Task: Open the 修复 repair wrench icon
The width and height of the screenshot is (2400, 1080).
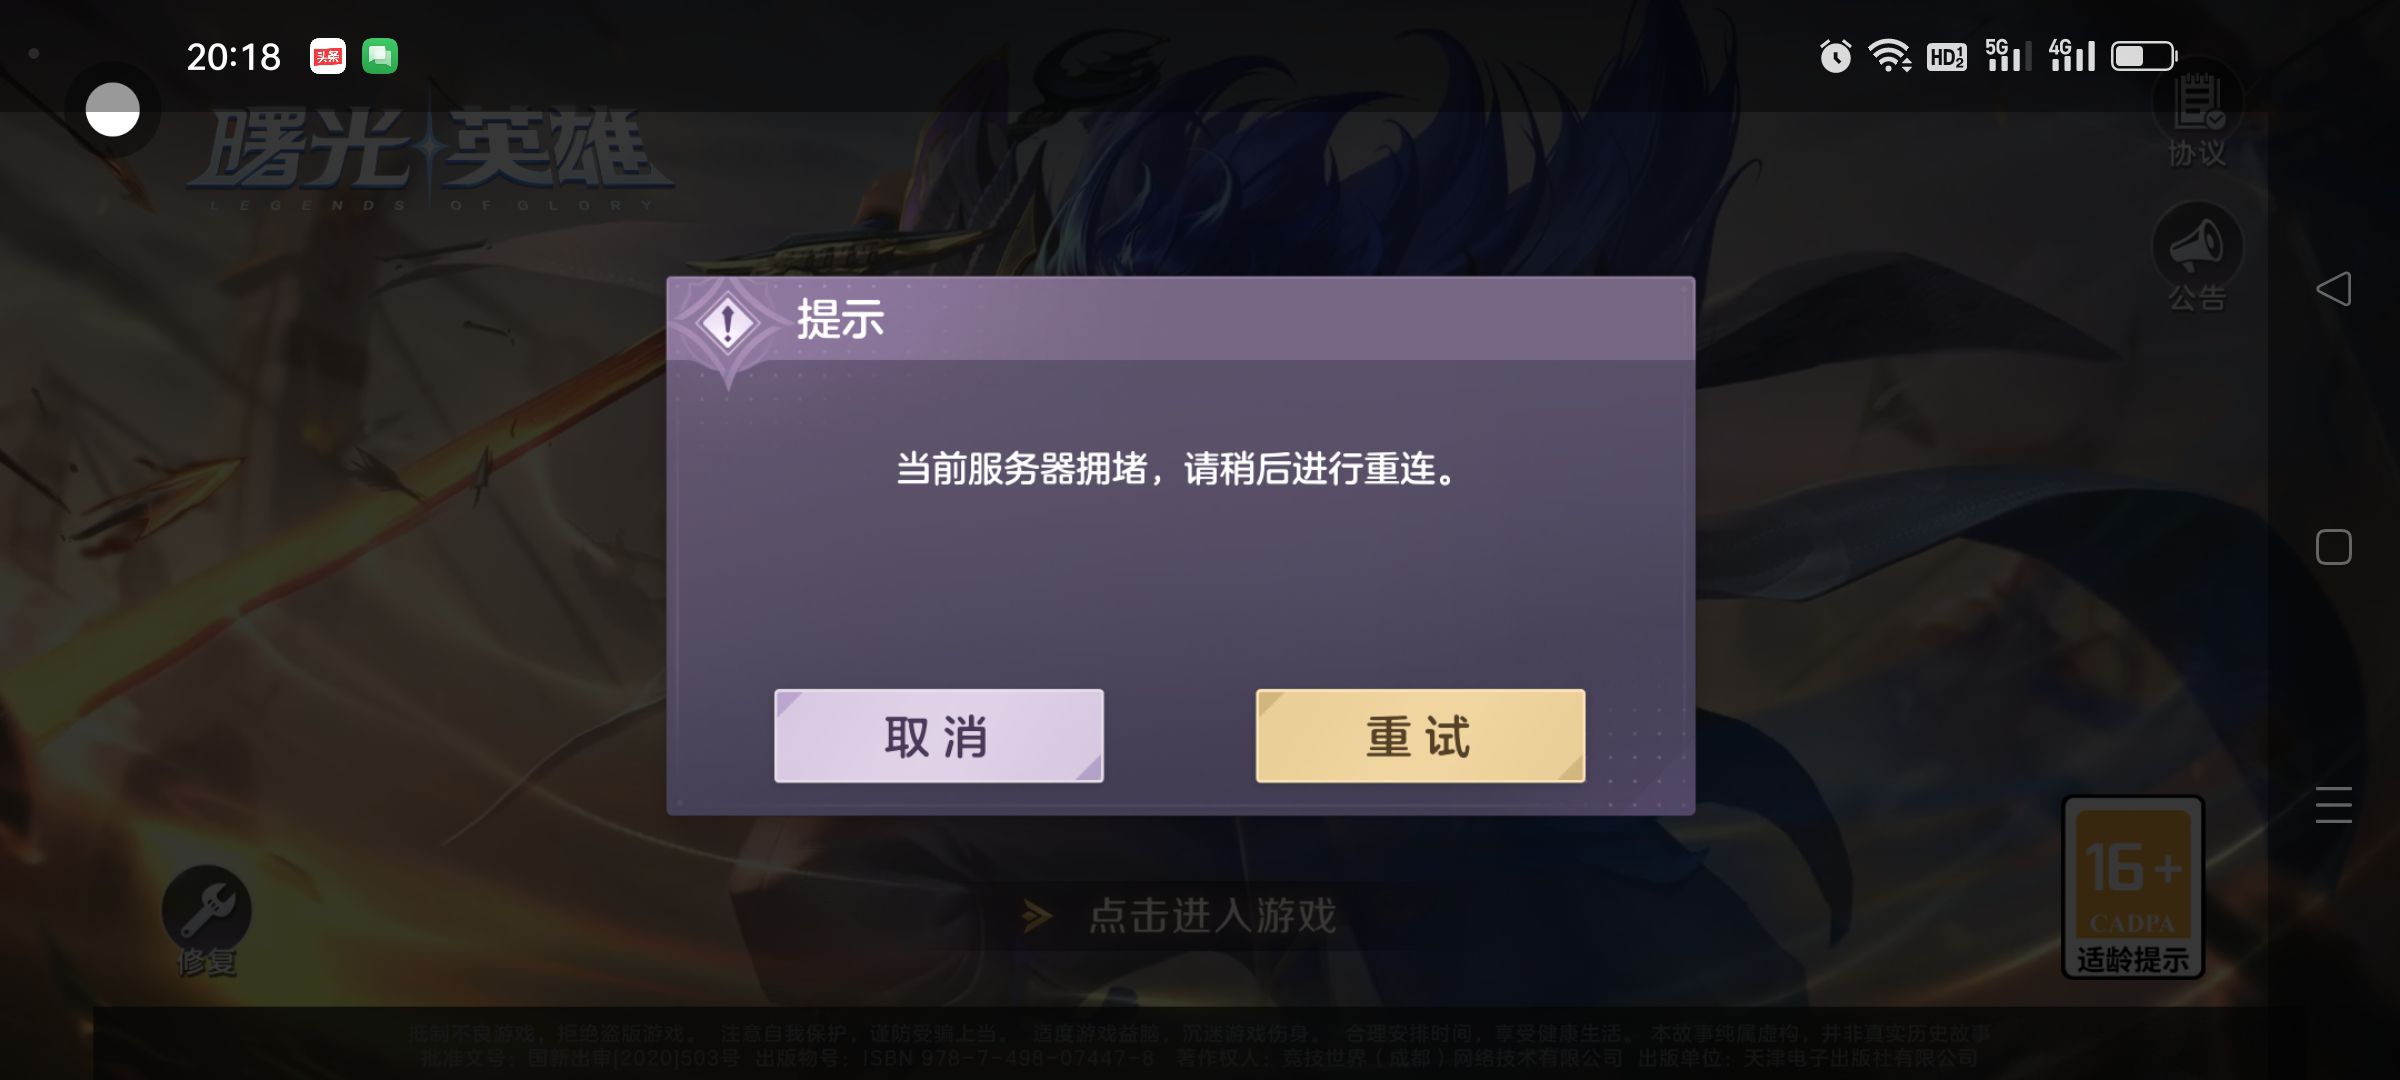Action: (207, 920)
